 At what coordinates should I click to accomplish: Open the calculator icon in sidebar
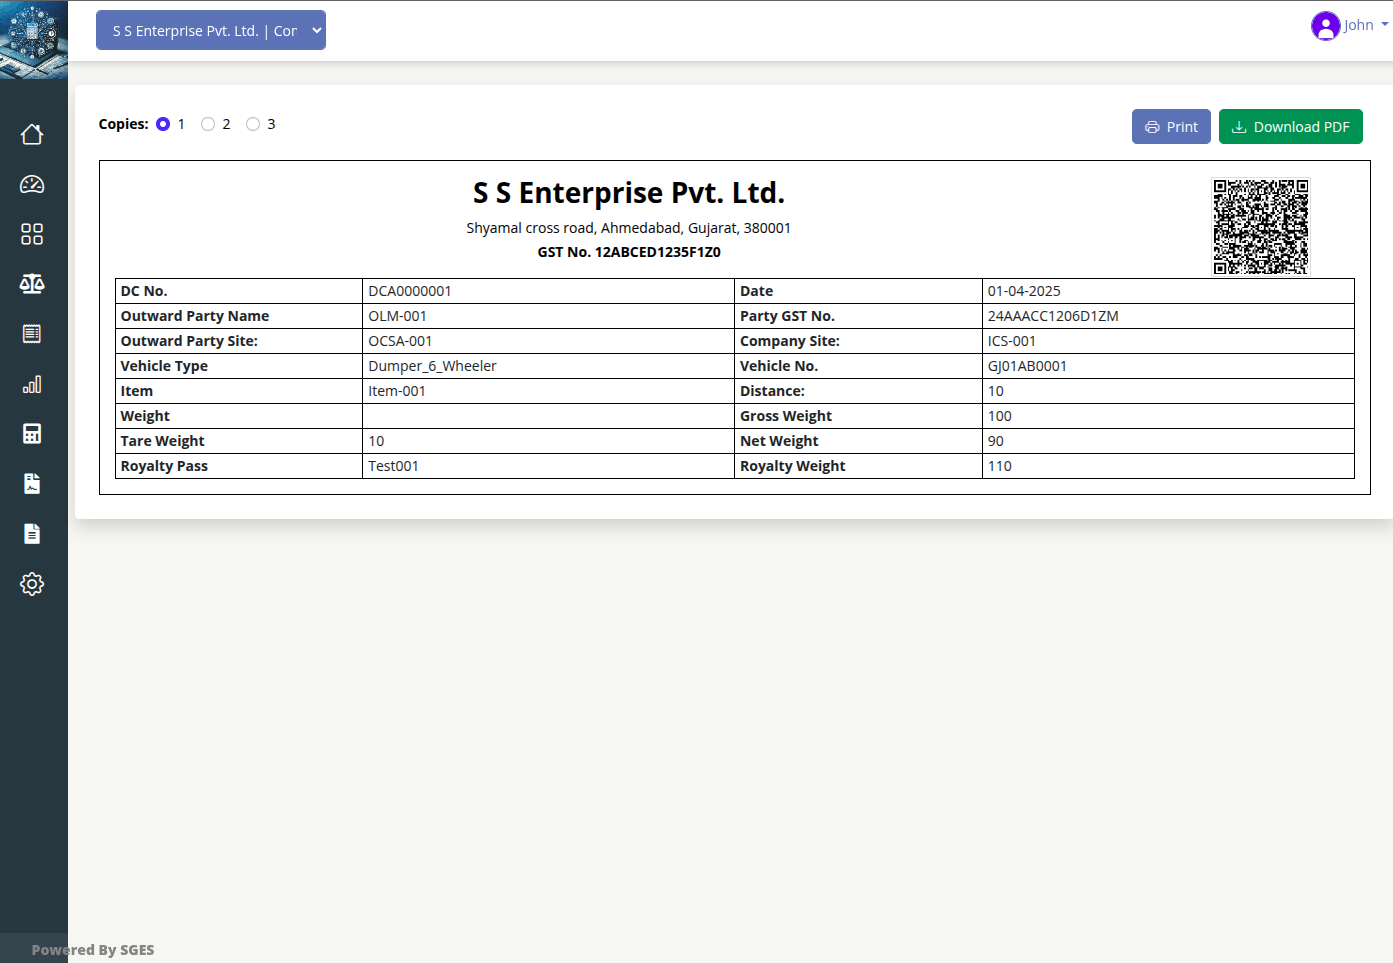pos(32,434)
